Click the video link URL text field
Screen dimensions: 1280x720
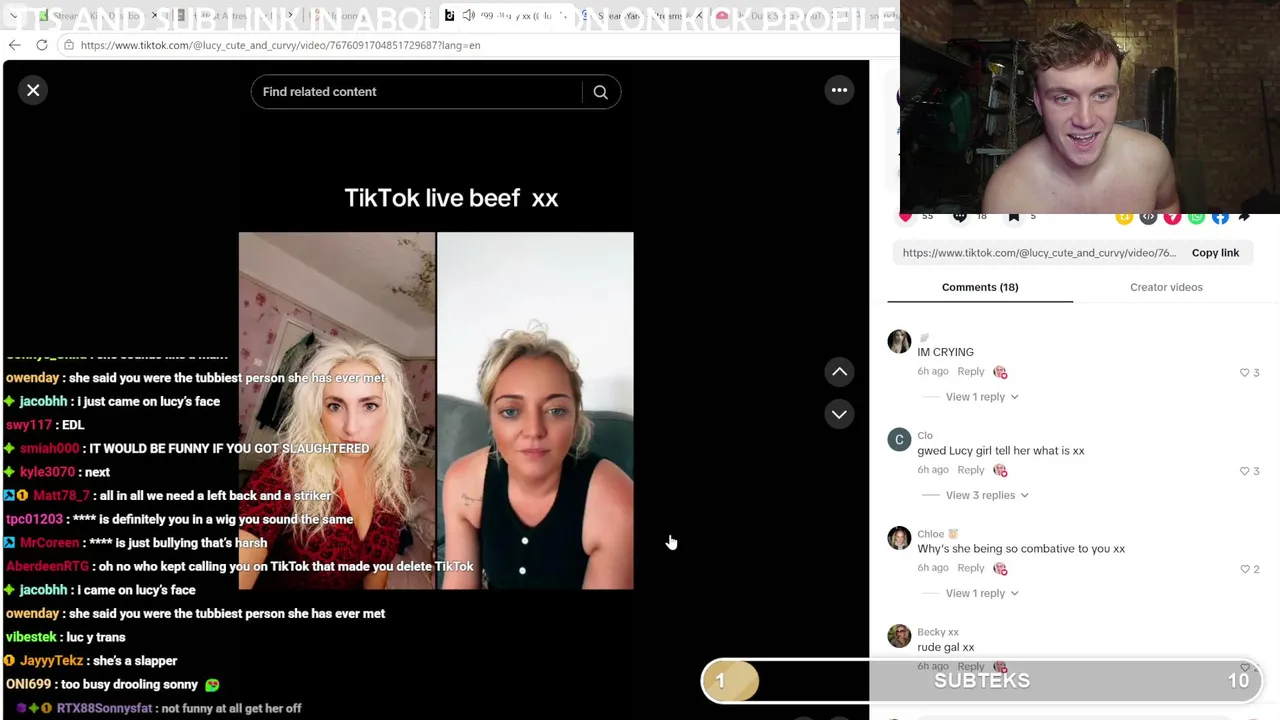coord(1040,253)
